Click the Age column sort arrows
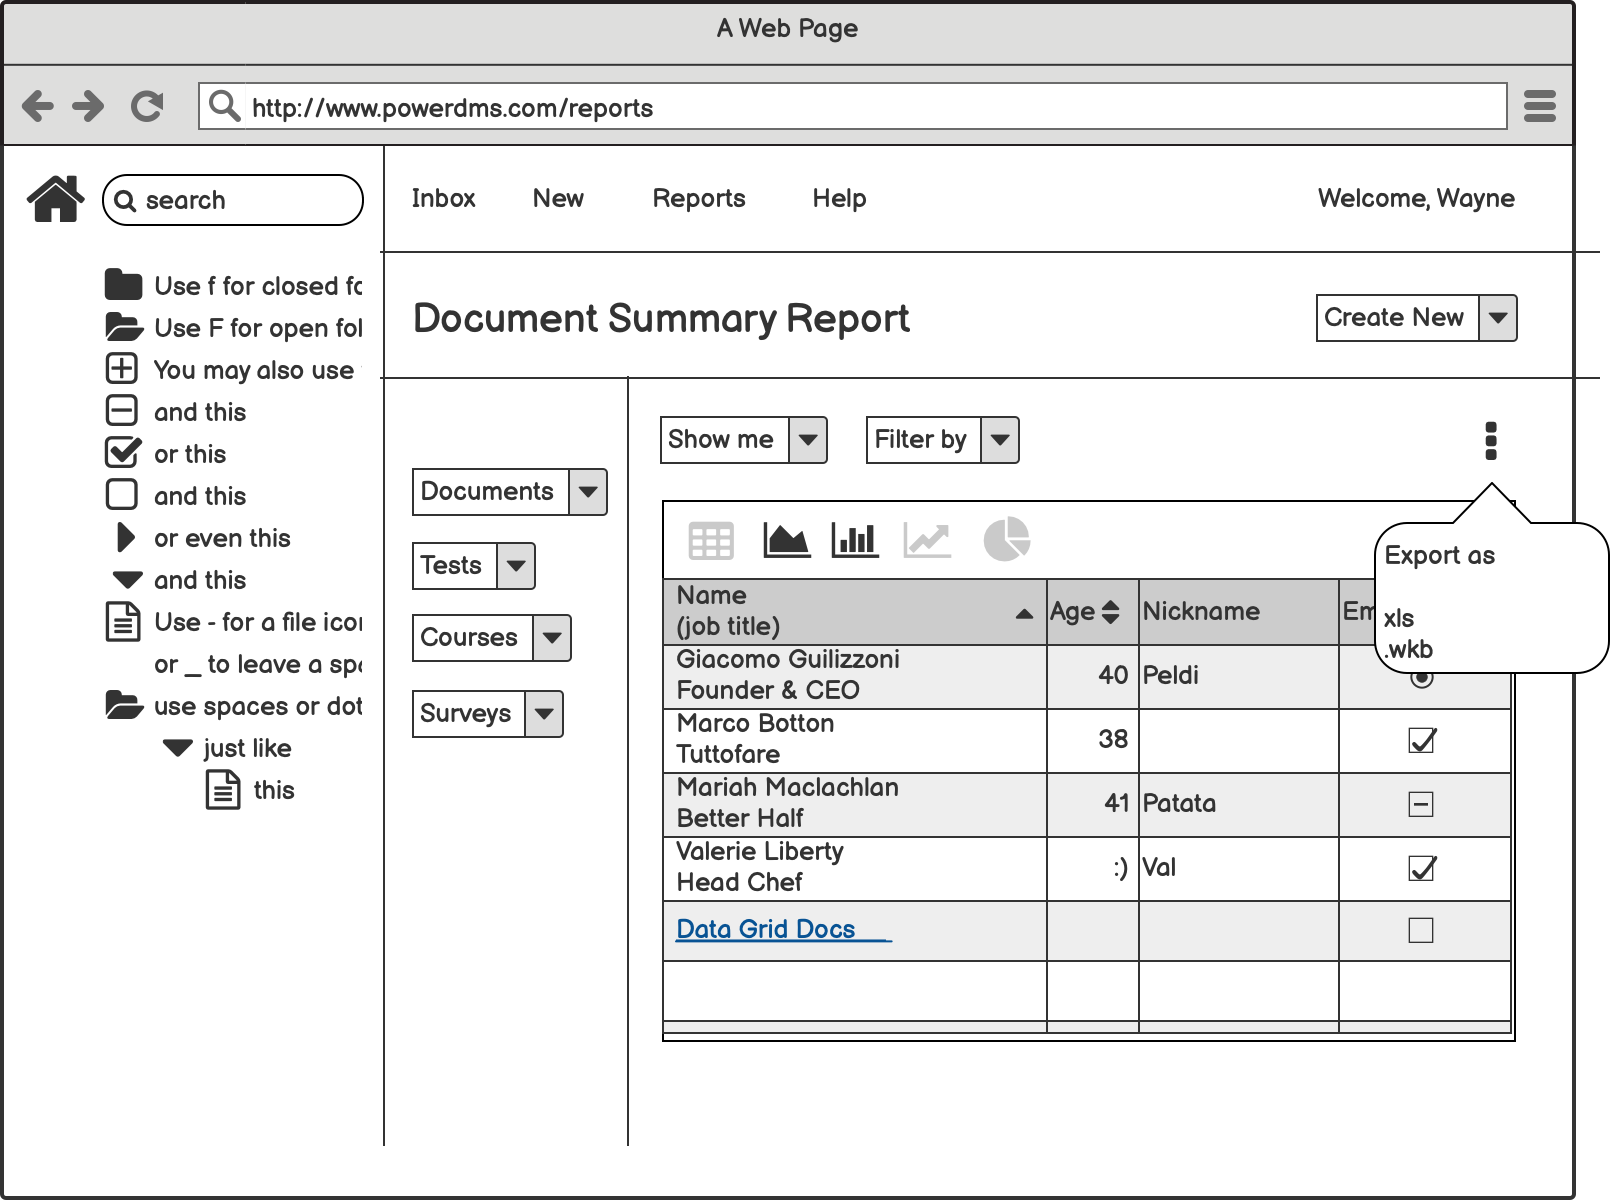Screen dimensions: 1610x1200 point(1110,612)
